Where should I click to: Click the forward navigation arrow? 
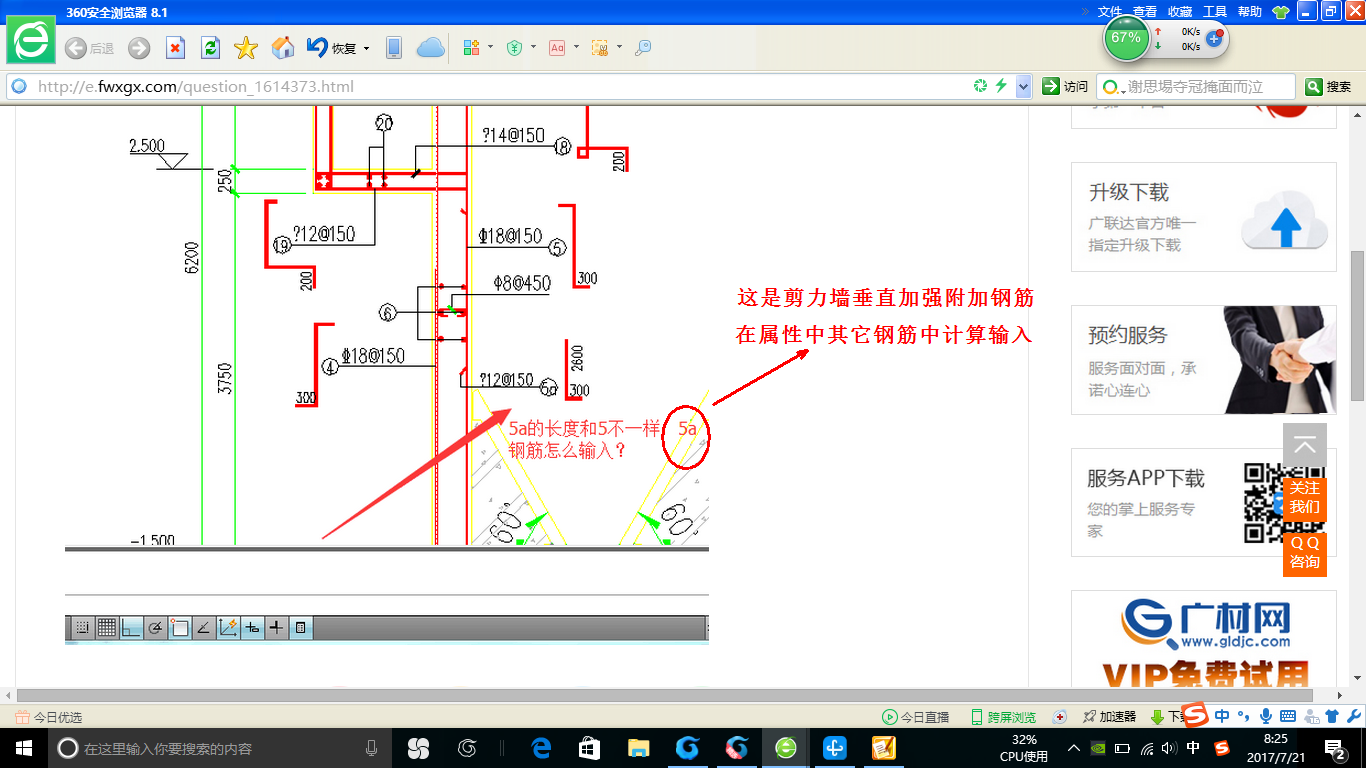click(139, 48)
